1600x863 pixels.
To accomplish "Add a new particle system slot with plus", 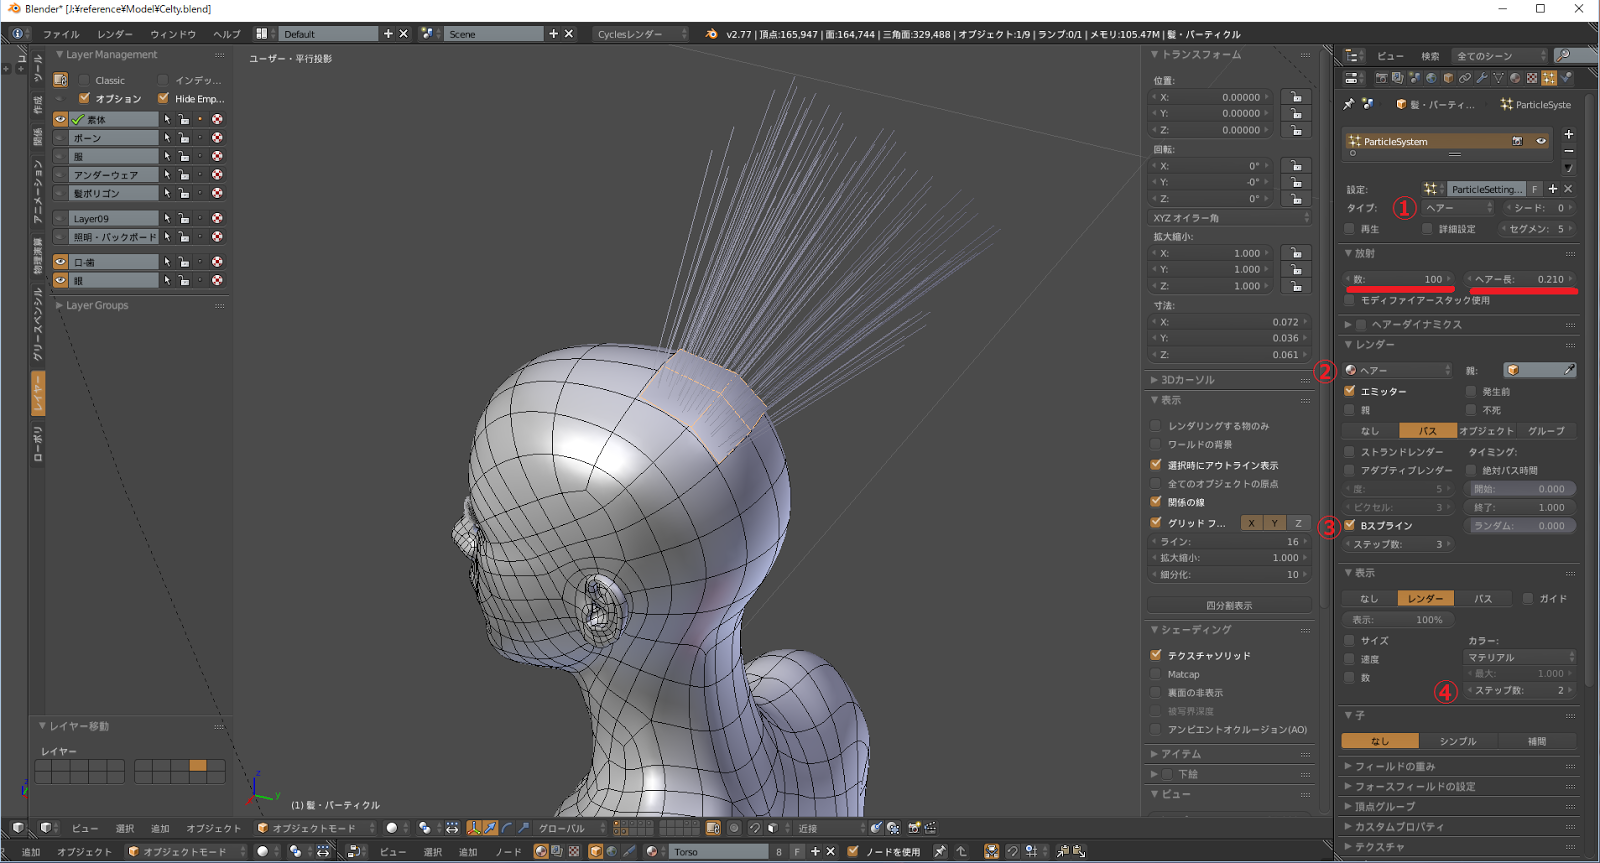I will point(1568,134).
